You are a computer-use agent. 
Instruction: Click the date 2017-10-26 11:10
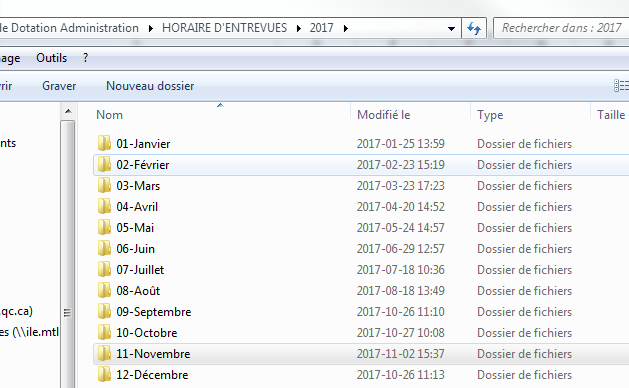pos(401,312)
